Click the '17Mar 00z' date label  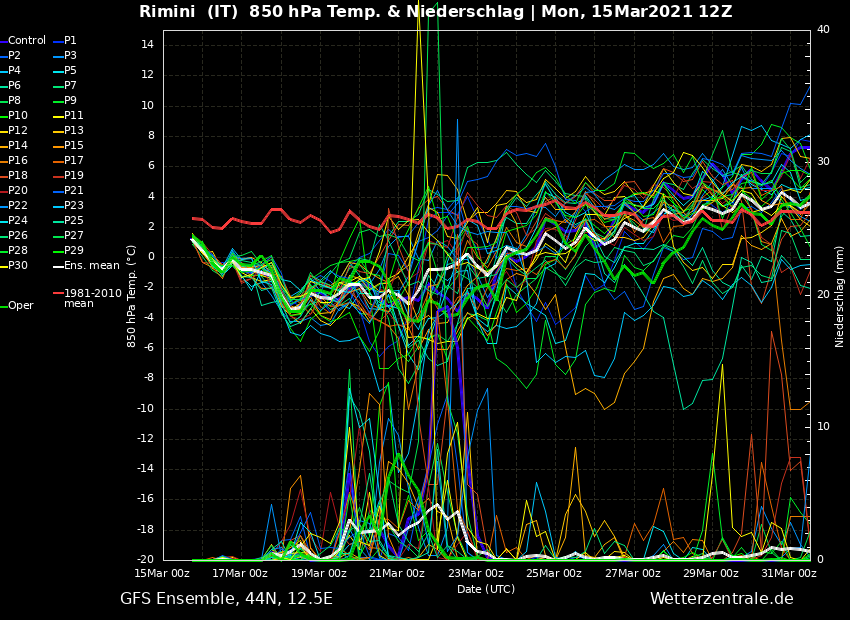240,573
